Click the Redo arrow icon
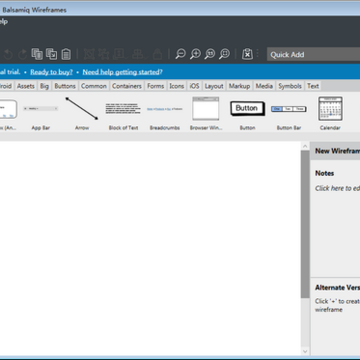The width and height of the screenshot is (360, 360). coord(22,54)
